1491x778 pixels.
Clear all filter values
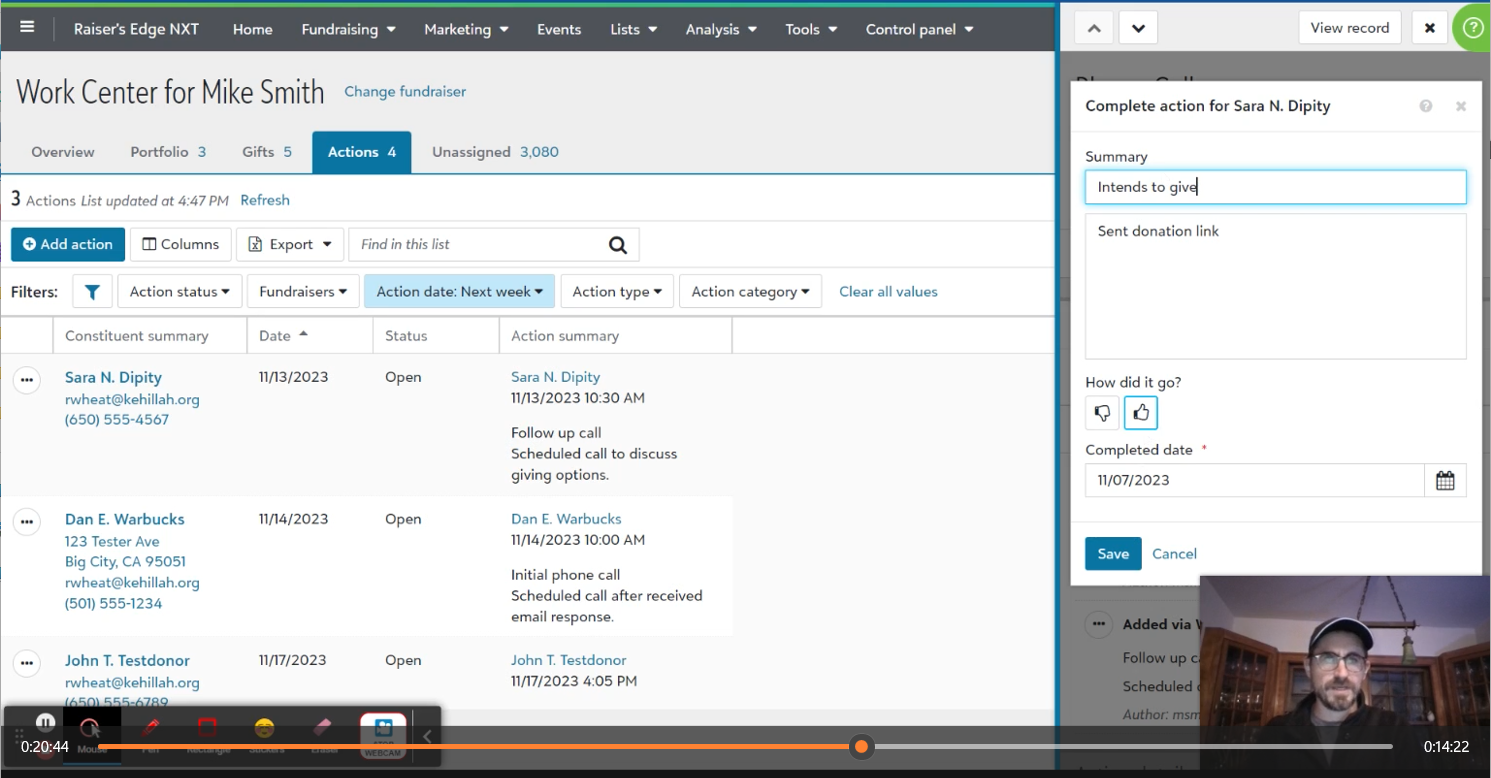(x=888, y=292)
